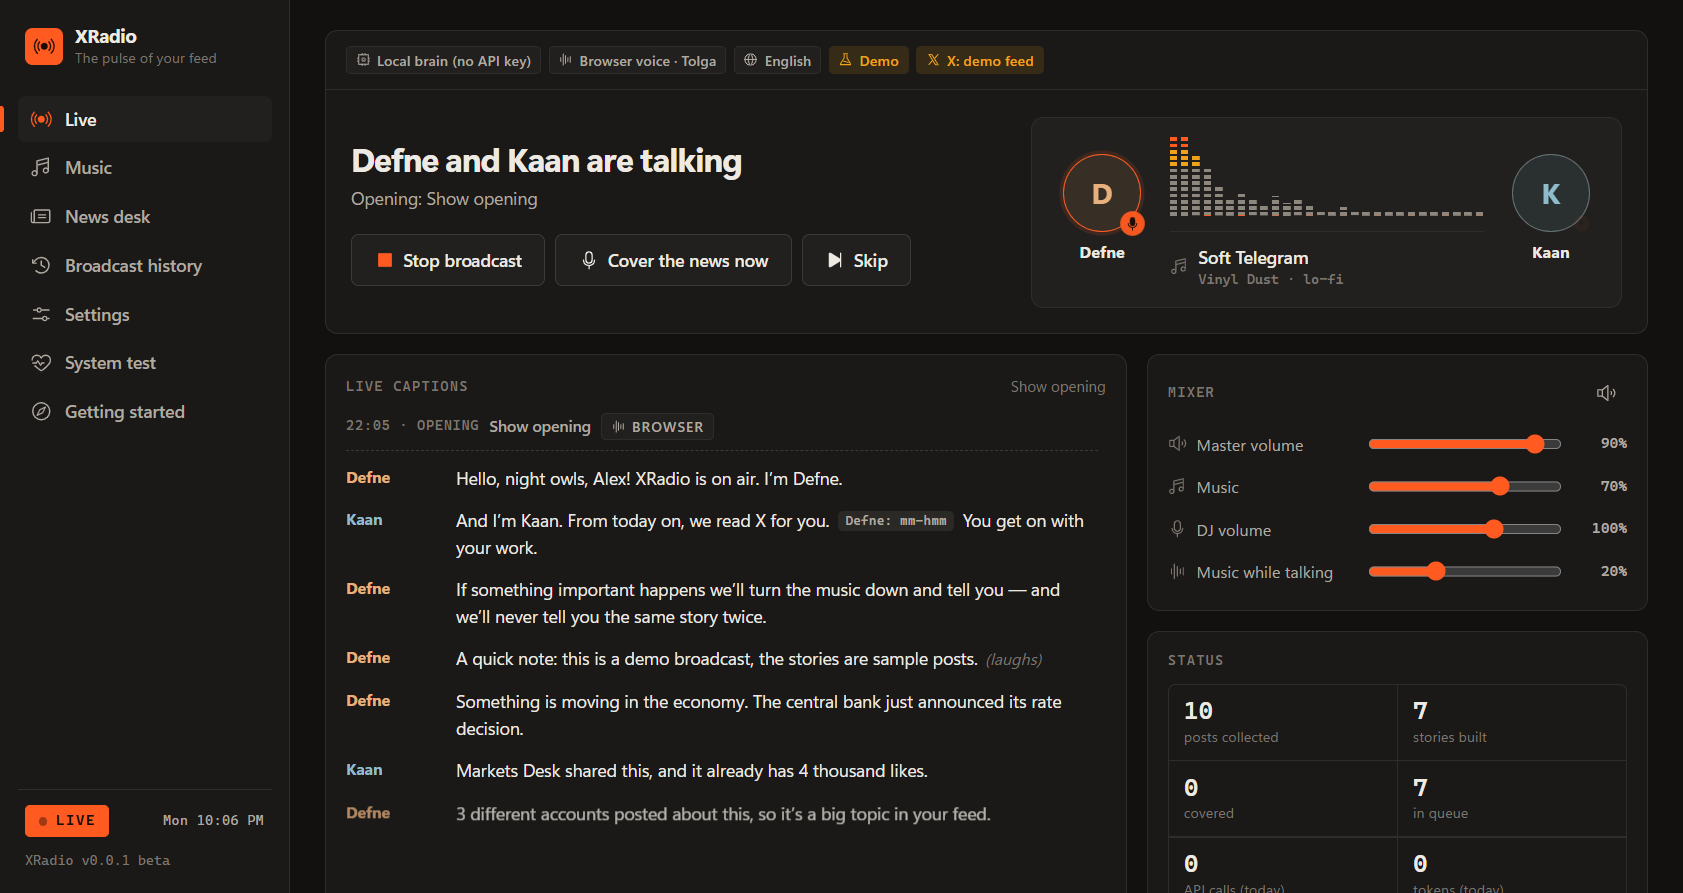1683x893 pixels.
Task: Click Cover the news now
Action: pos(673,260)
